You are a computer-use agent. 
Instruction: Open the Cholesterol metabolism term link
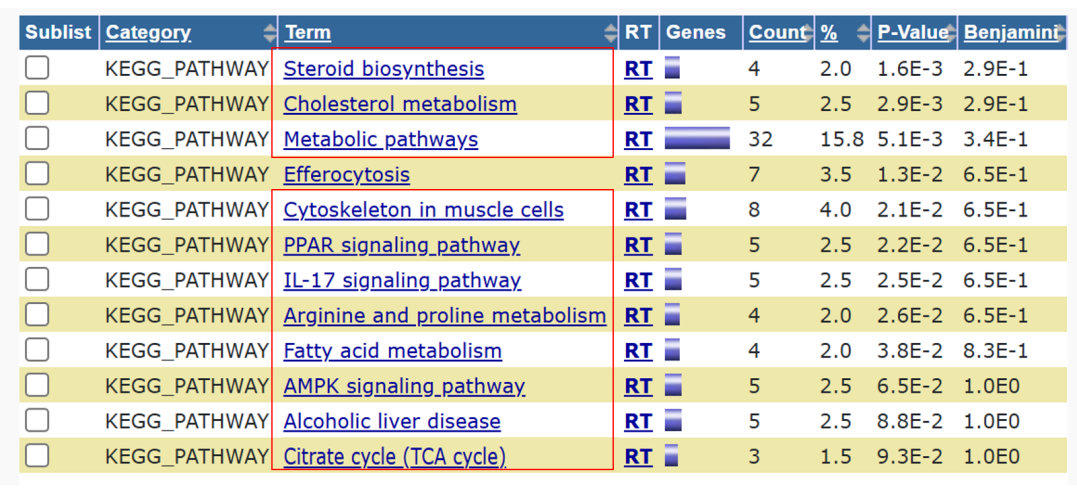click(x=400, y=104)
